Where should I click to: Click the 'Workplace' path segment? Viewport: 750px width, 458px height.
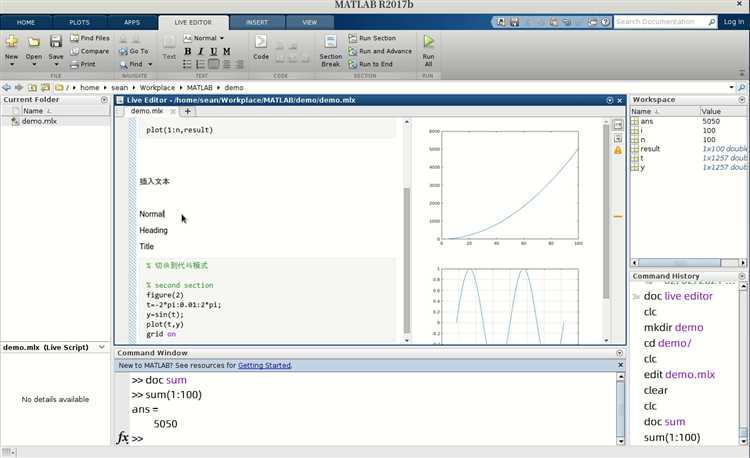pos(157,87)
